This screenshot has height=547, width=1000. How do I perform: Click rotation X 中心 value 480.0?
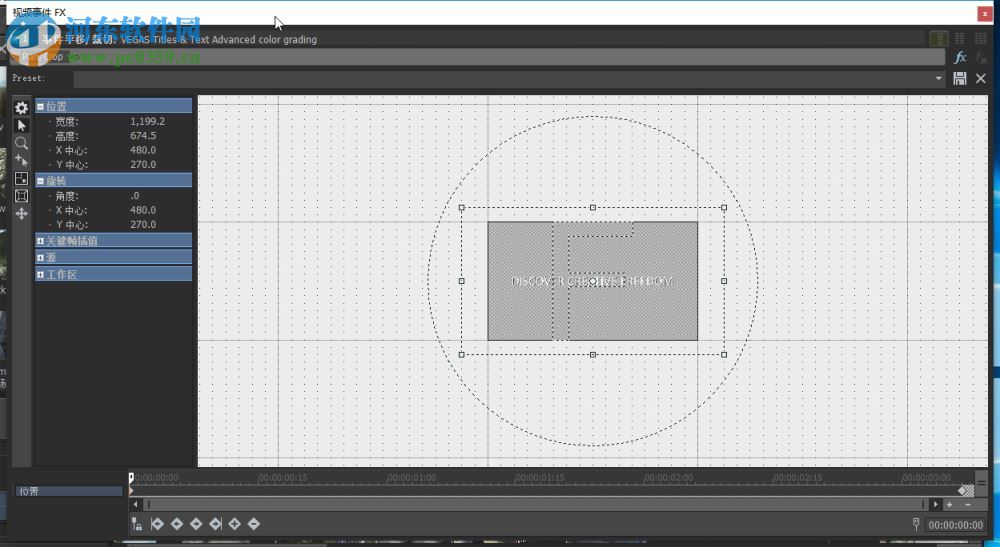tap(143, 210)
